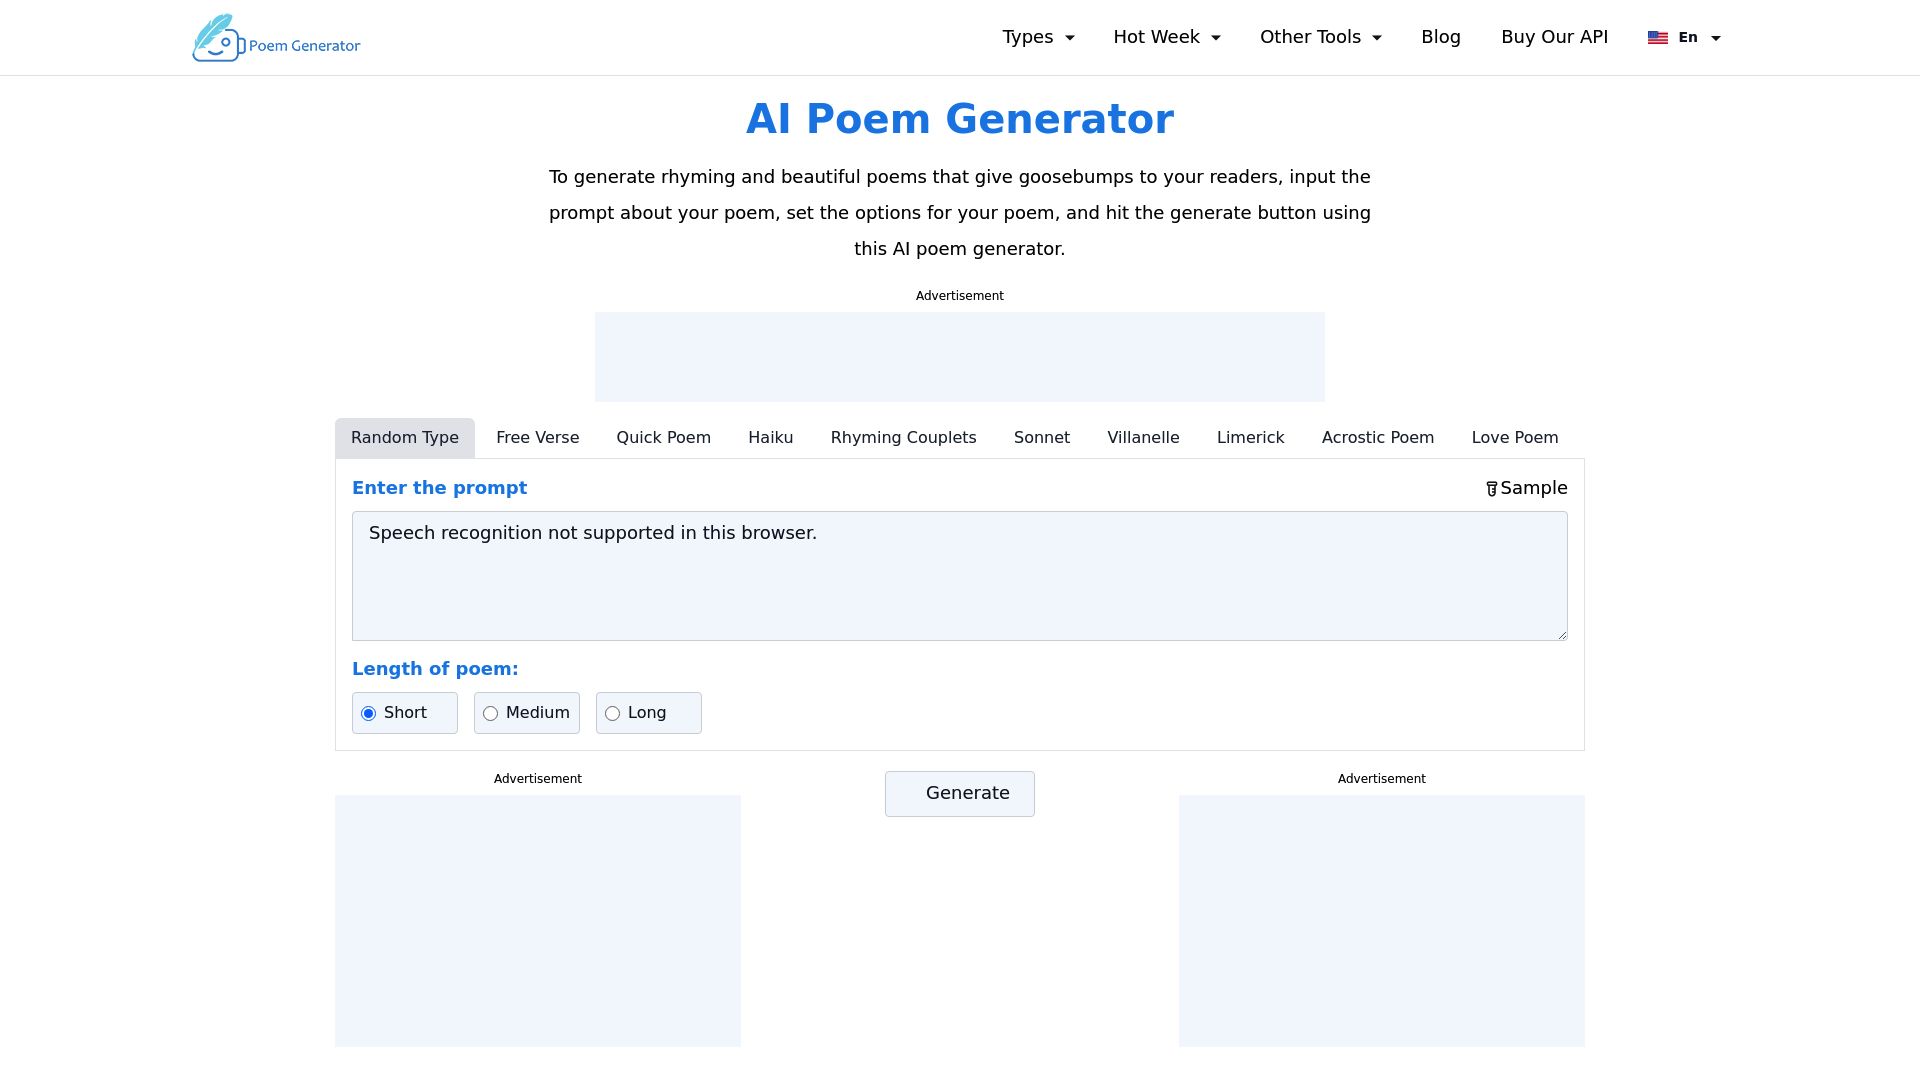Open the Blog page
The height and width of the screenshot is (1080, 1920).
pyautogui.click(x=1441, y=37)
